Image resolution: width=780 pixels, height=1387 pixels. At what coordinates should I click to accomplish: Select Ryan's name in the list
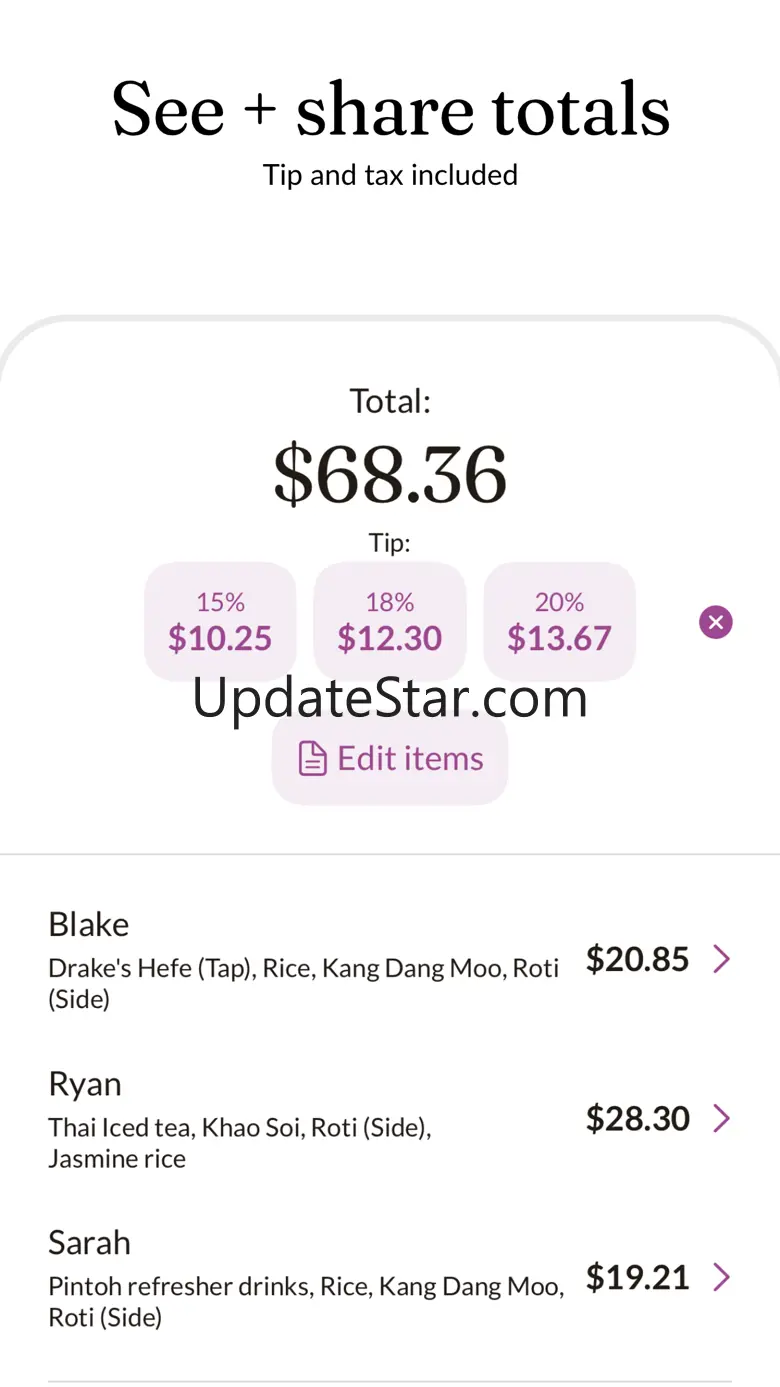[85, 1084]
